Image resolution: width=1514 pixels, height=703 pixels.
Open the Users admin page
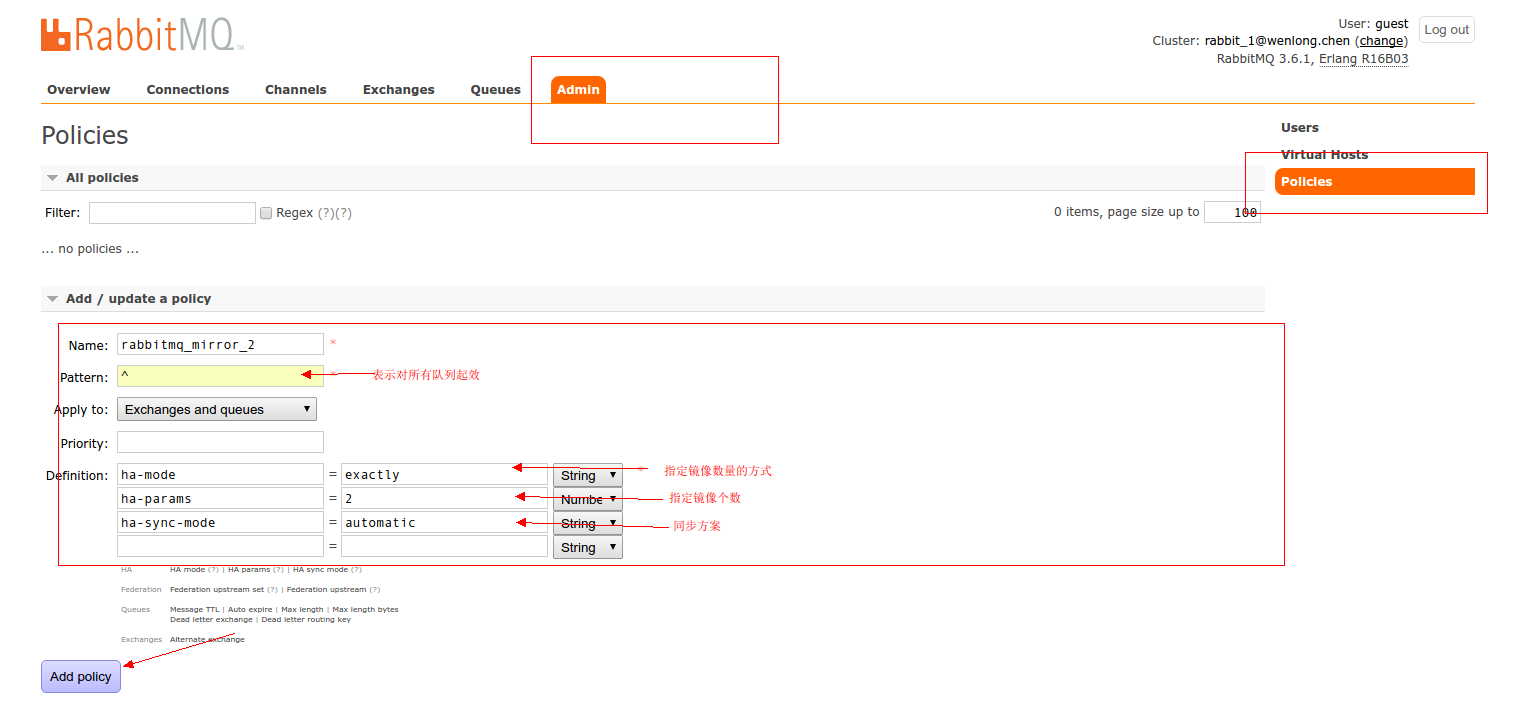click(1300, 128)
